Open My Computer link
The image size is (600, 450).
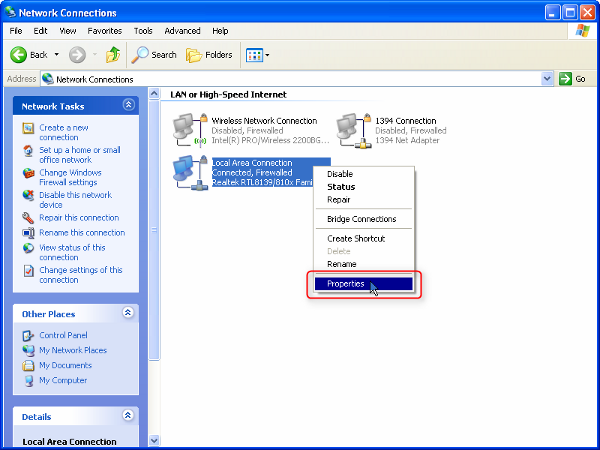(63, 380)
